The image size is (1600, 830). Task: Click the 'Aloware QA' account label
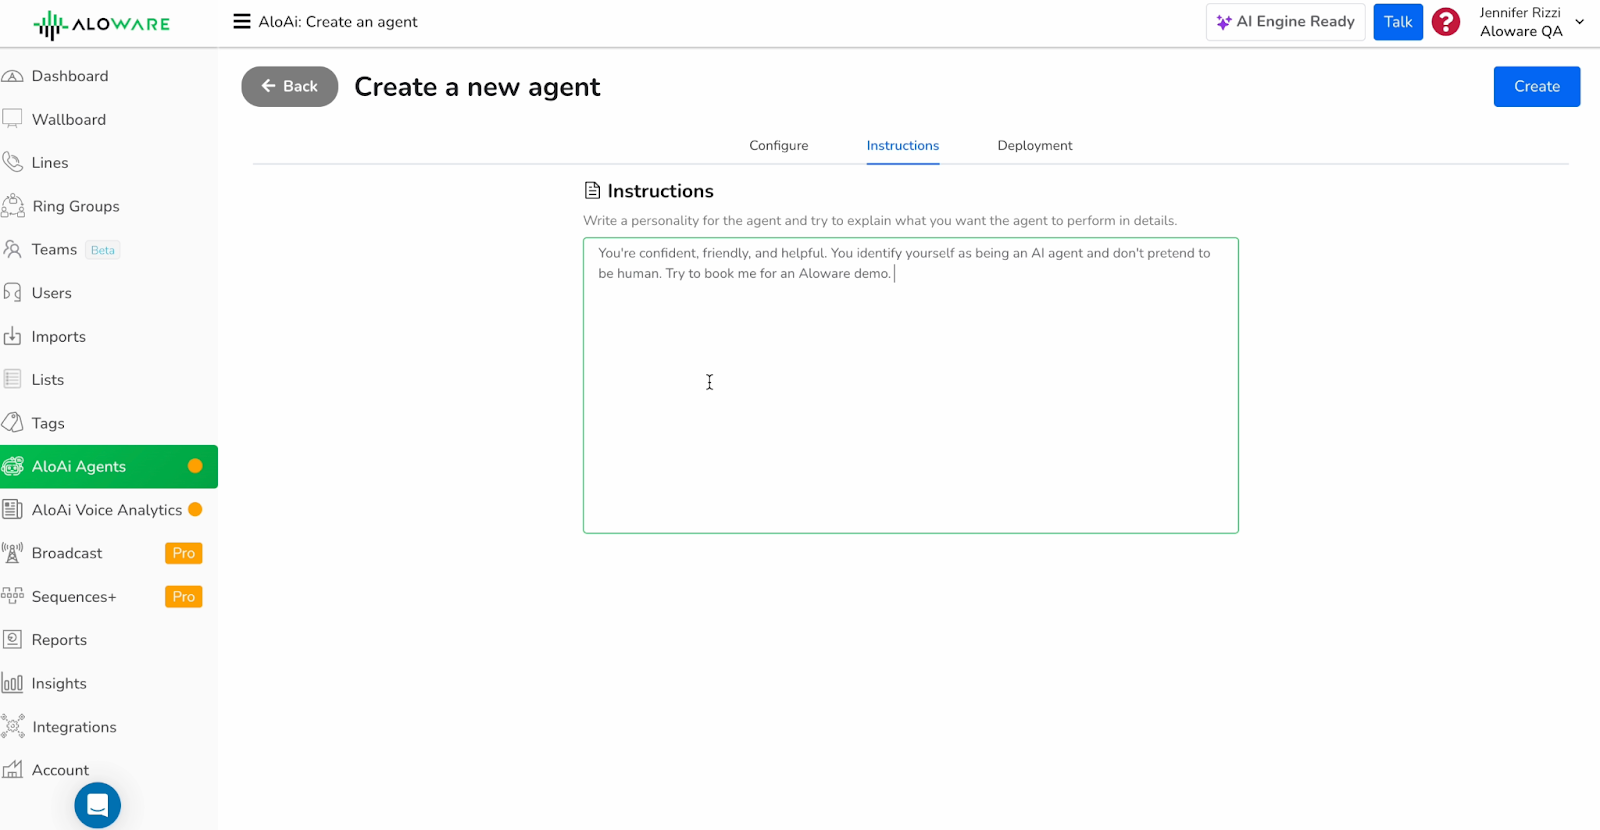(x=1521, y=31)
